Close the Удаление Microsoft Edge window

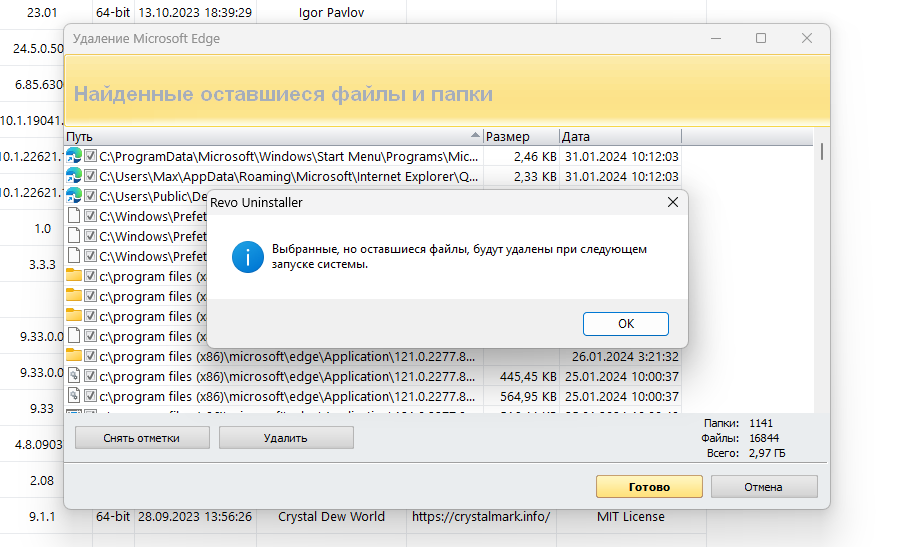pos(806,38)
